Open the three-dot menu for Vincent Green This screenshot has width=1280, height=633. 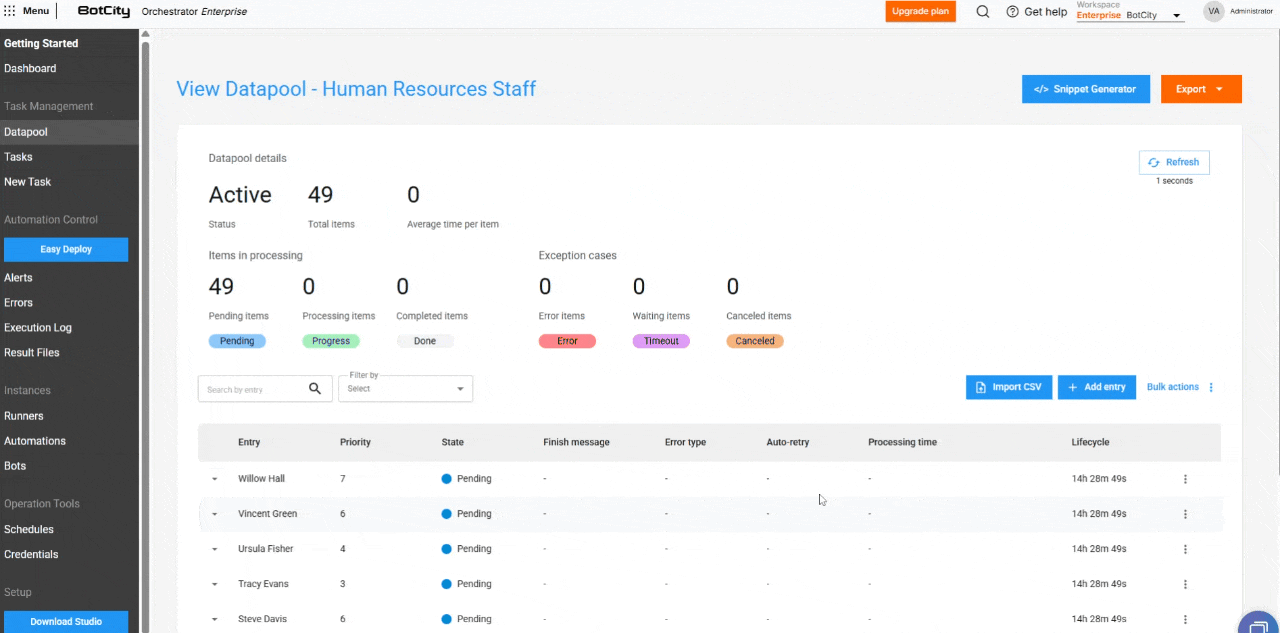[x=1185, y=514]
